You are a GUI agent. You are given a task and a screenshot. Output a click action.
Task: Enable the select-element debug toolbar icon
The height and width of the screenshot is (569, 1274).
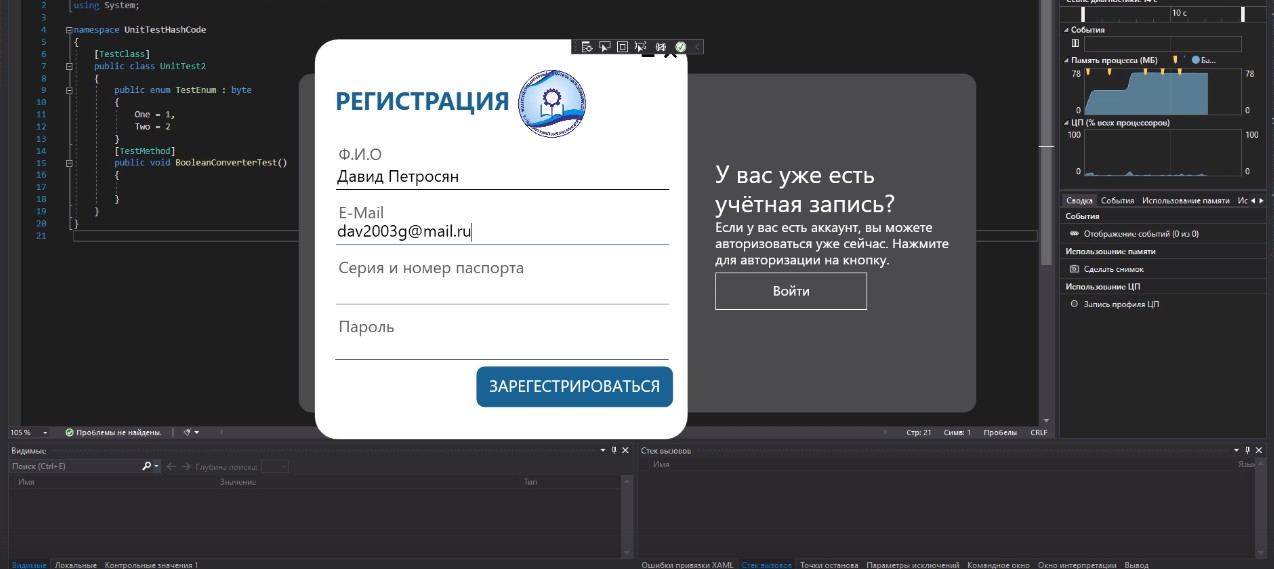click(605, 47)
